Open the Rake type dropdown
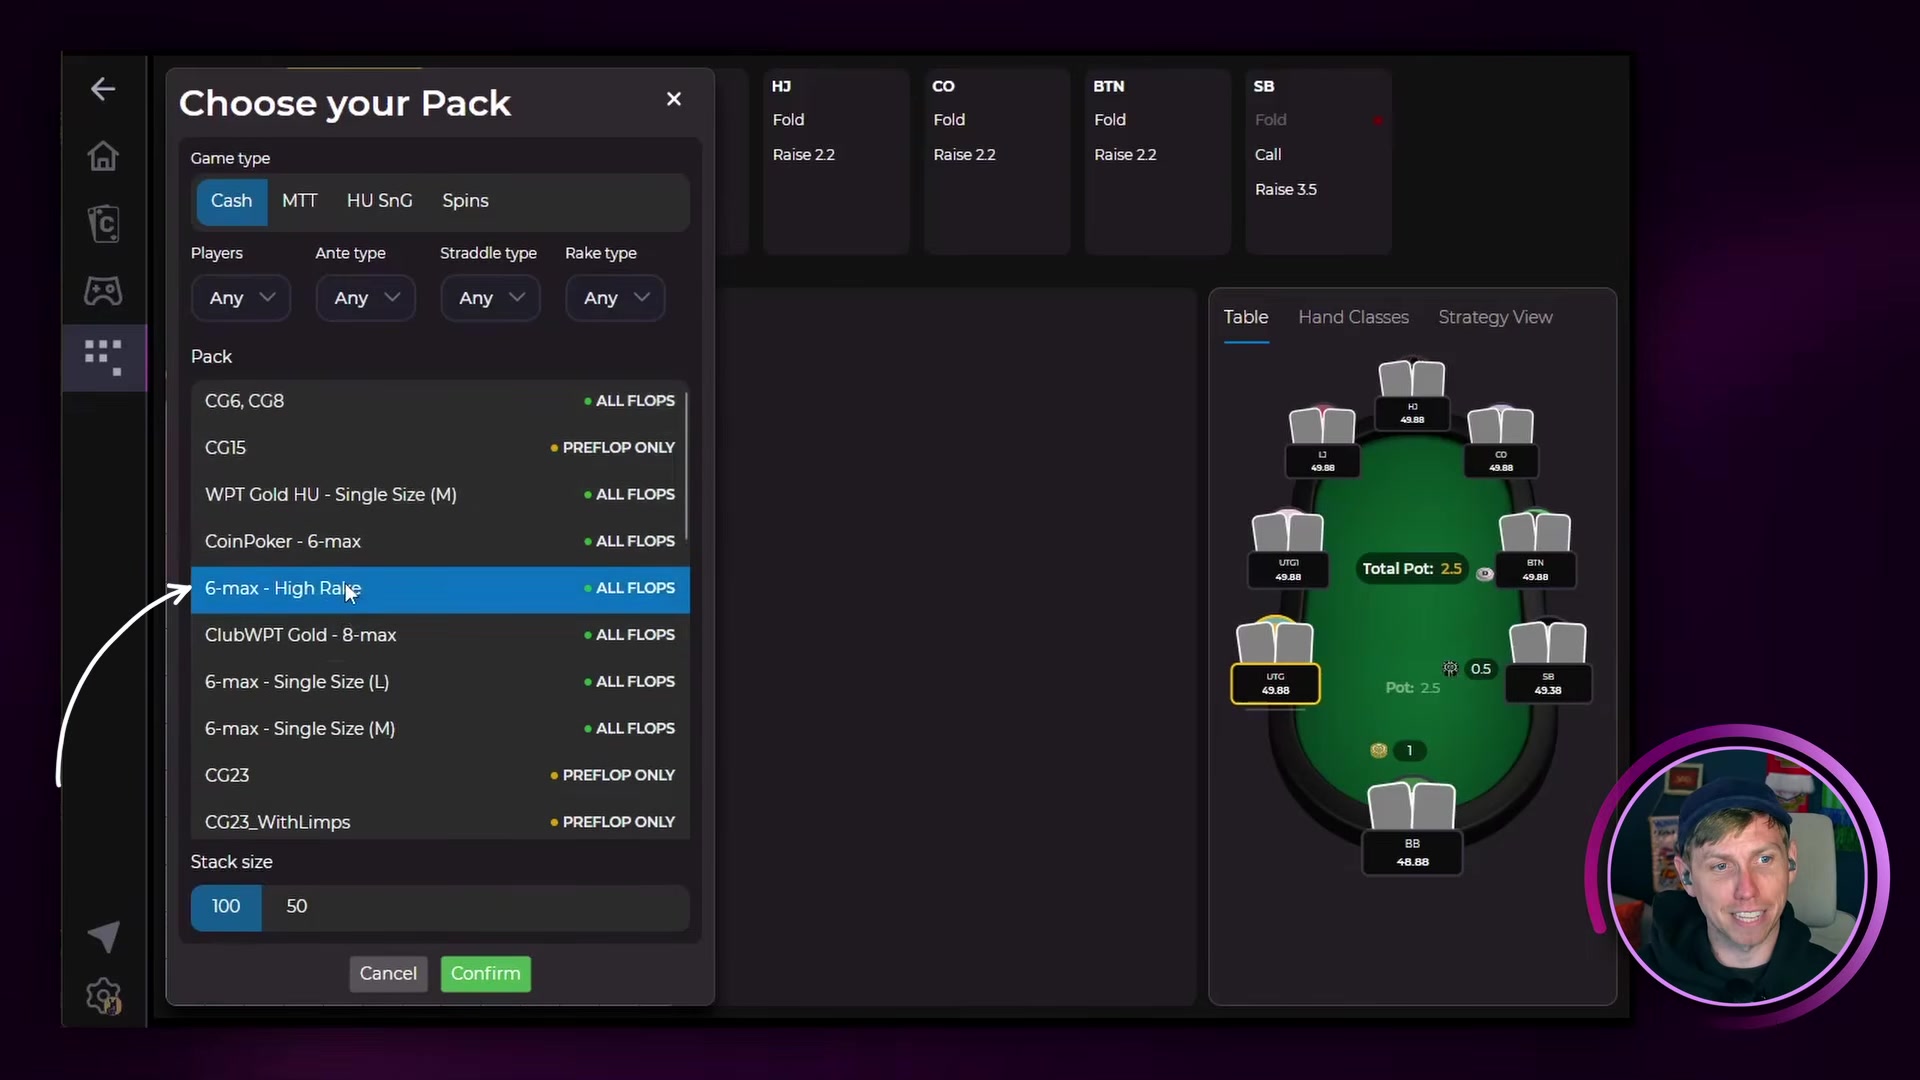 click(x=615, y=298)
